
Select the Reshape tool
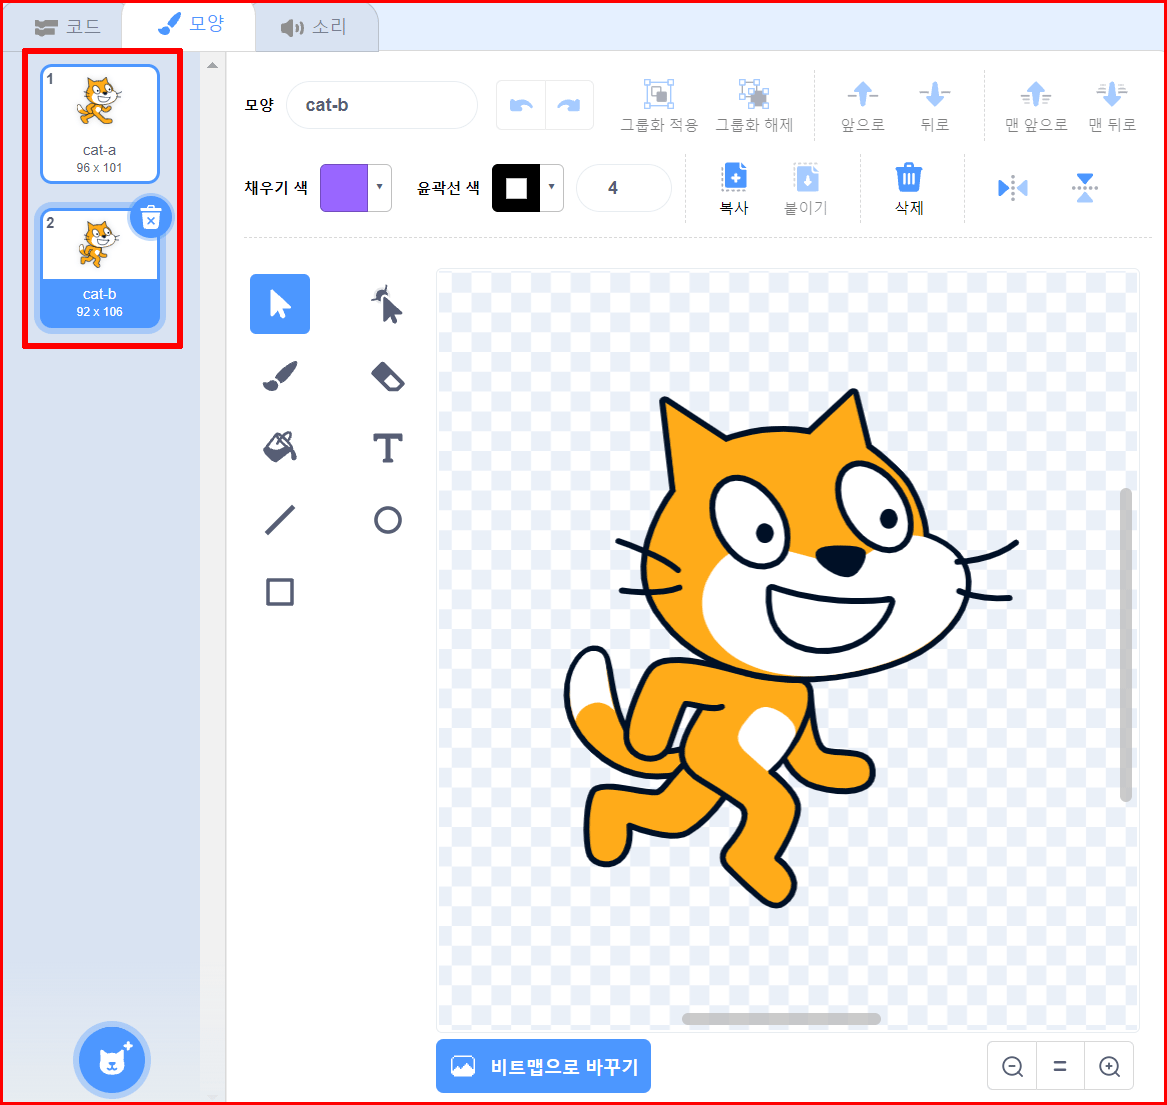pyautogui.click(x=387, y=304)
